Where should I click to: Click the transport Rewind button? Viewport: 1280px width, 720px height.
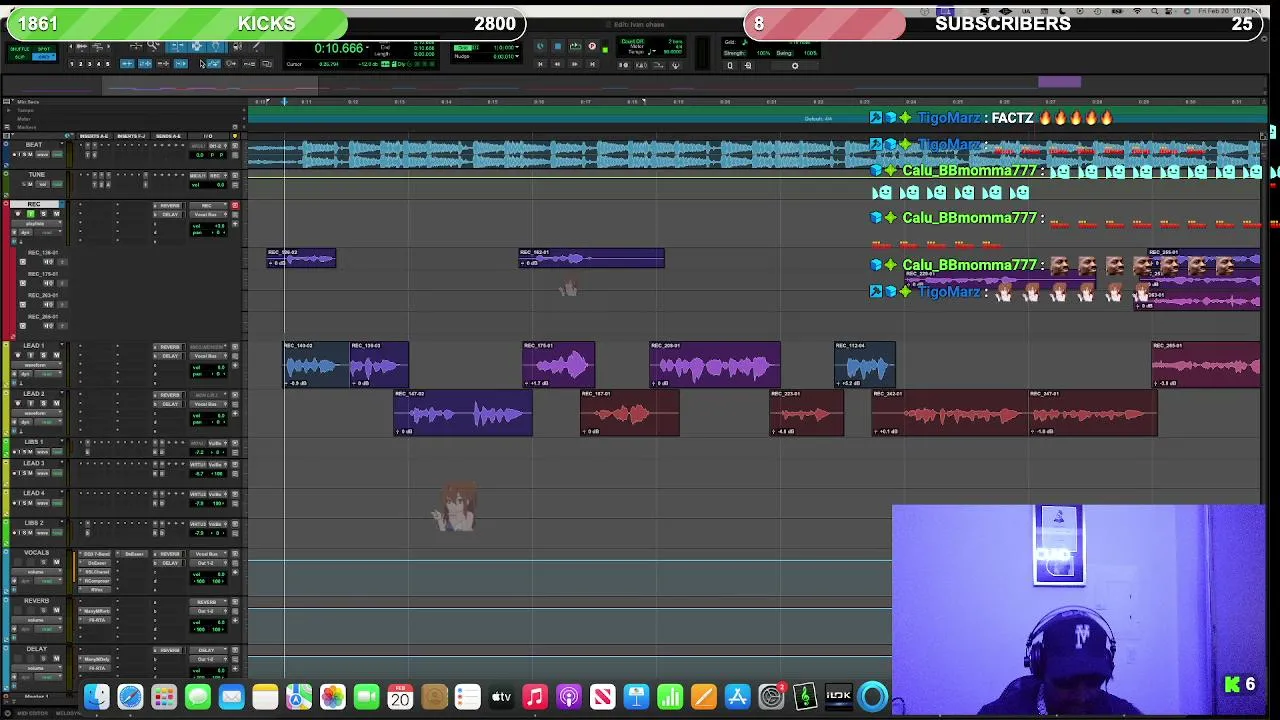pos(557,64)
